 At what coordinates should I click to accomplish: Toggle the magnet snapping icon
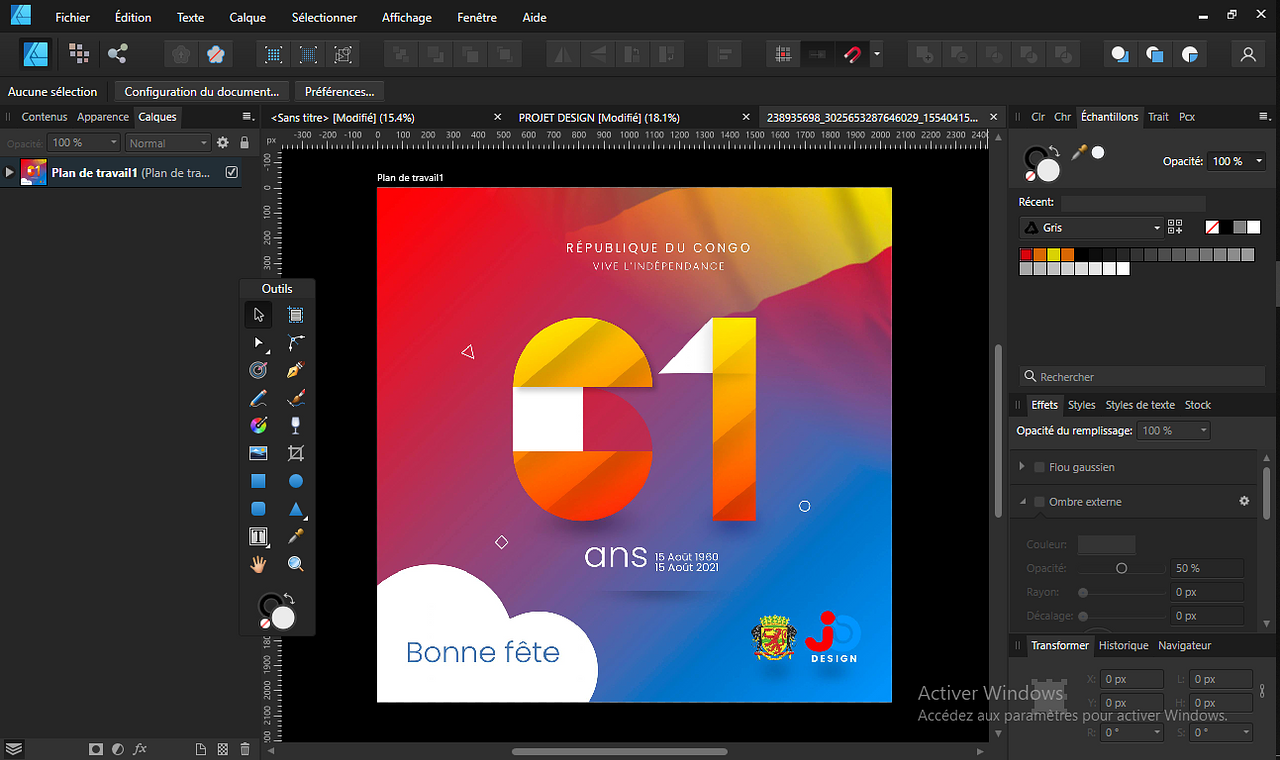point(852,55)
